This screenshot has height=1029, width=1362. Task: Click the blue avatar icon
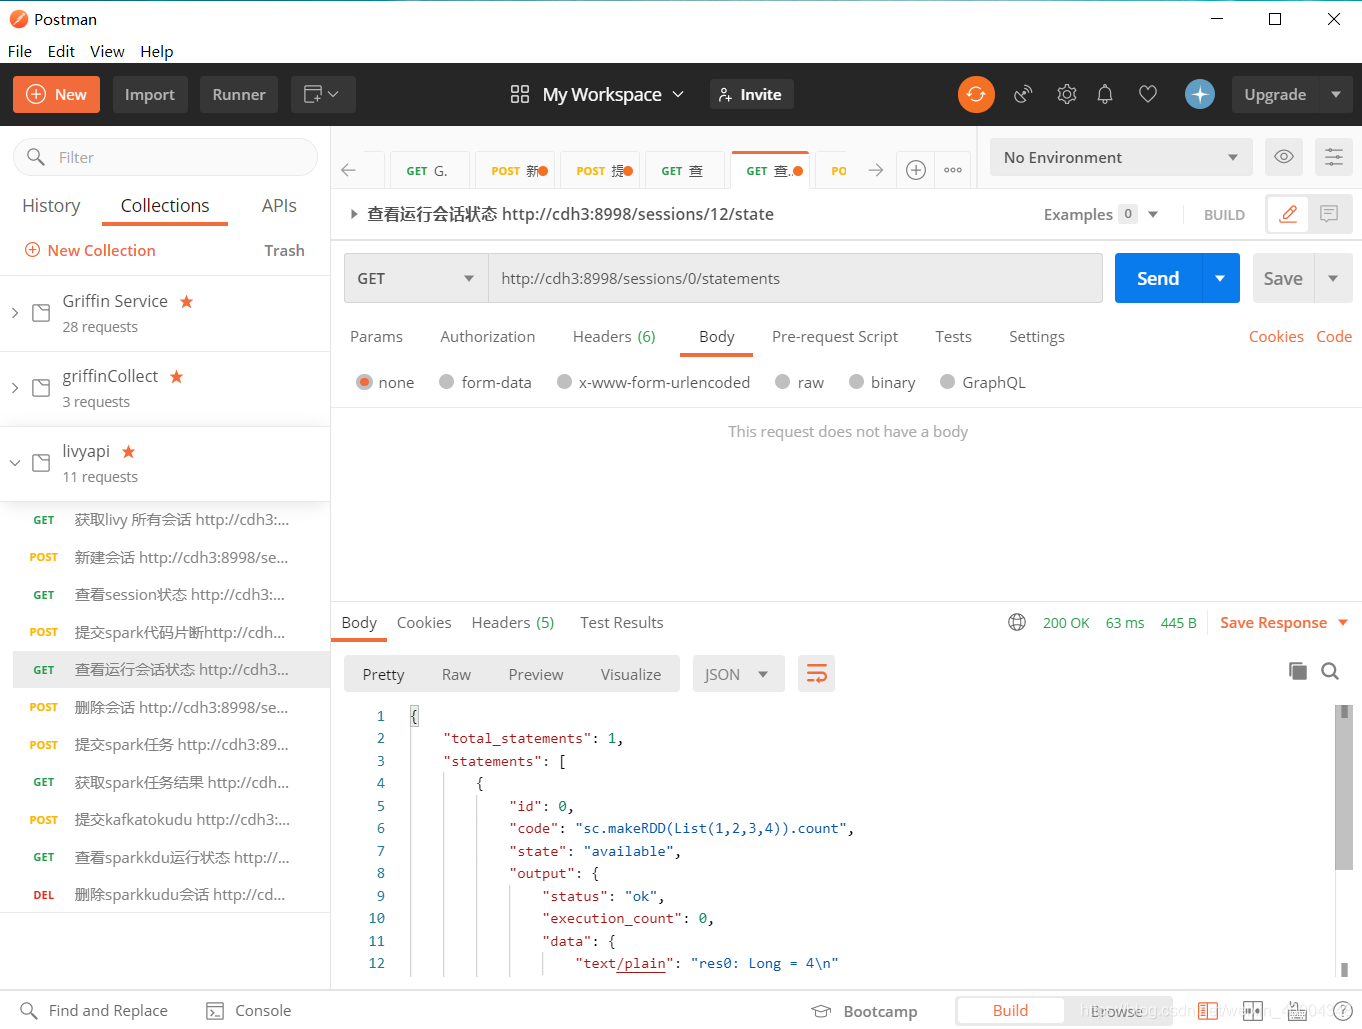1200,94
